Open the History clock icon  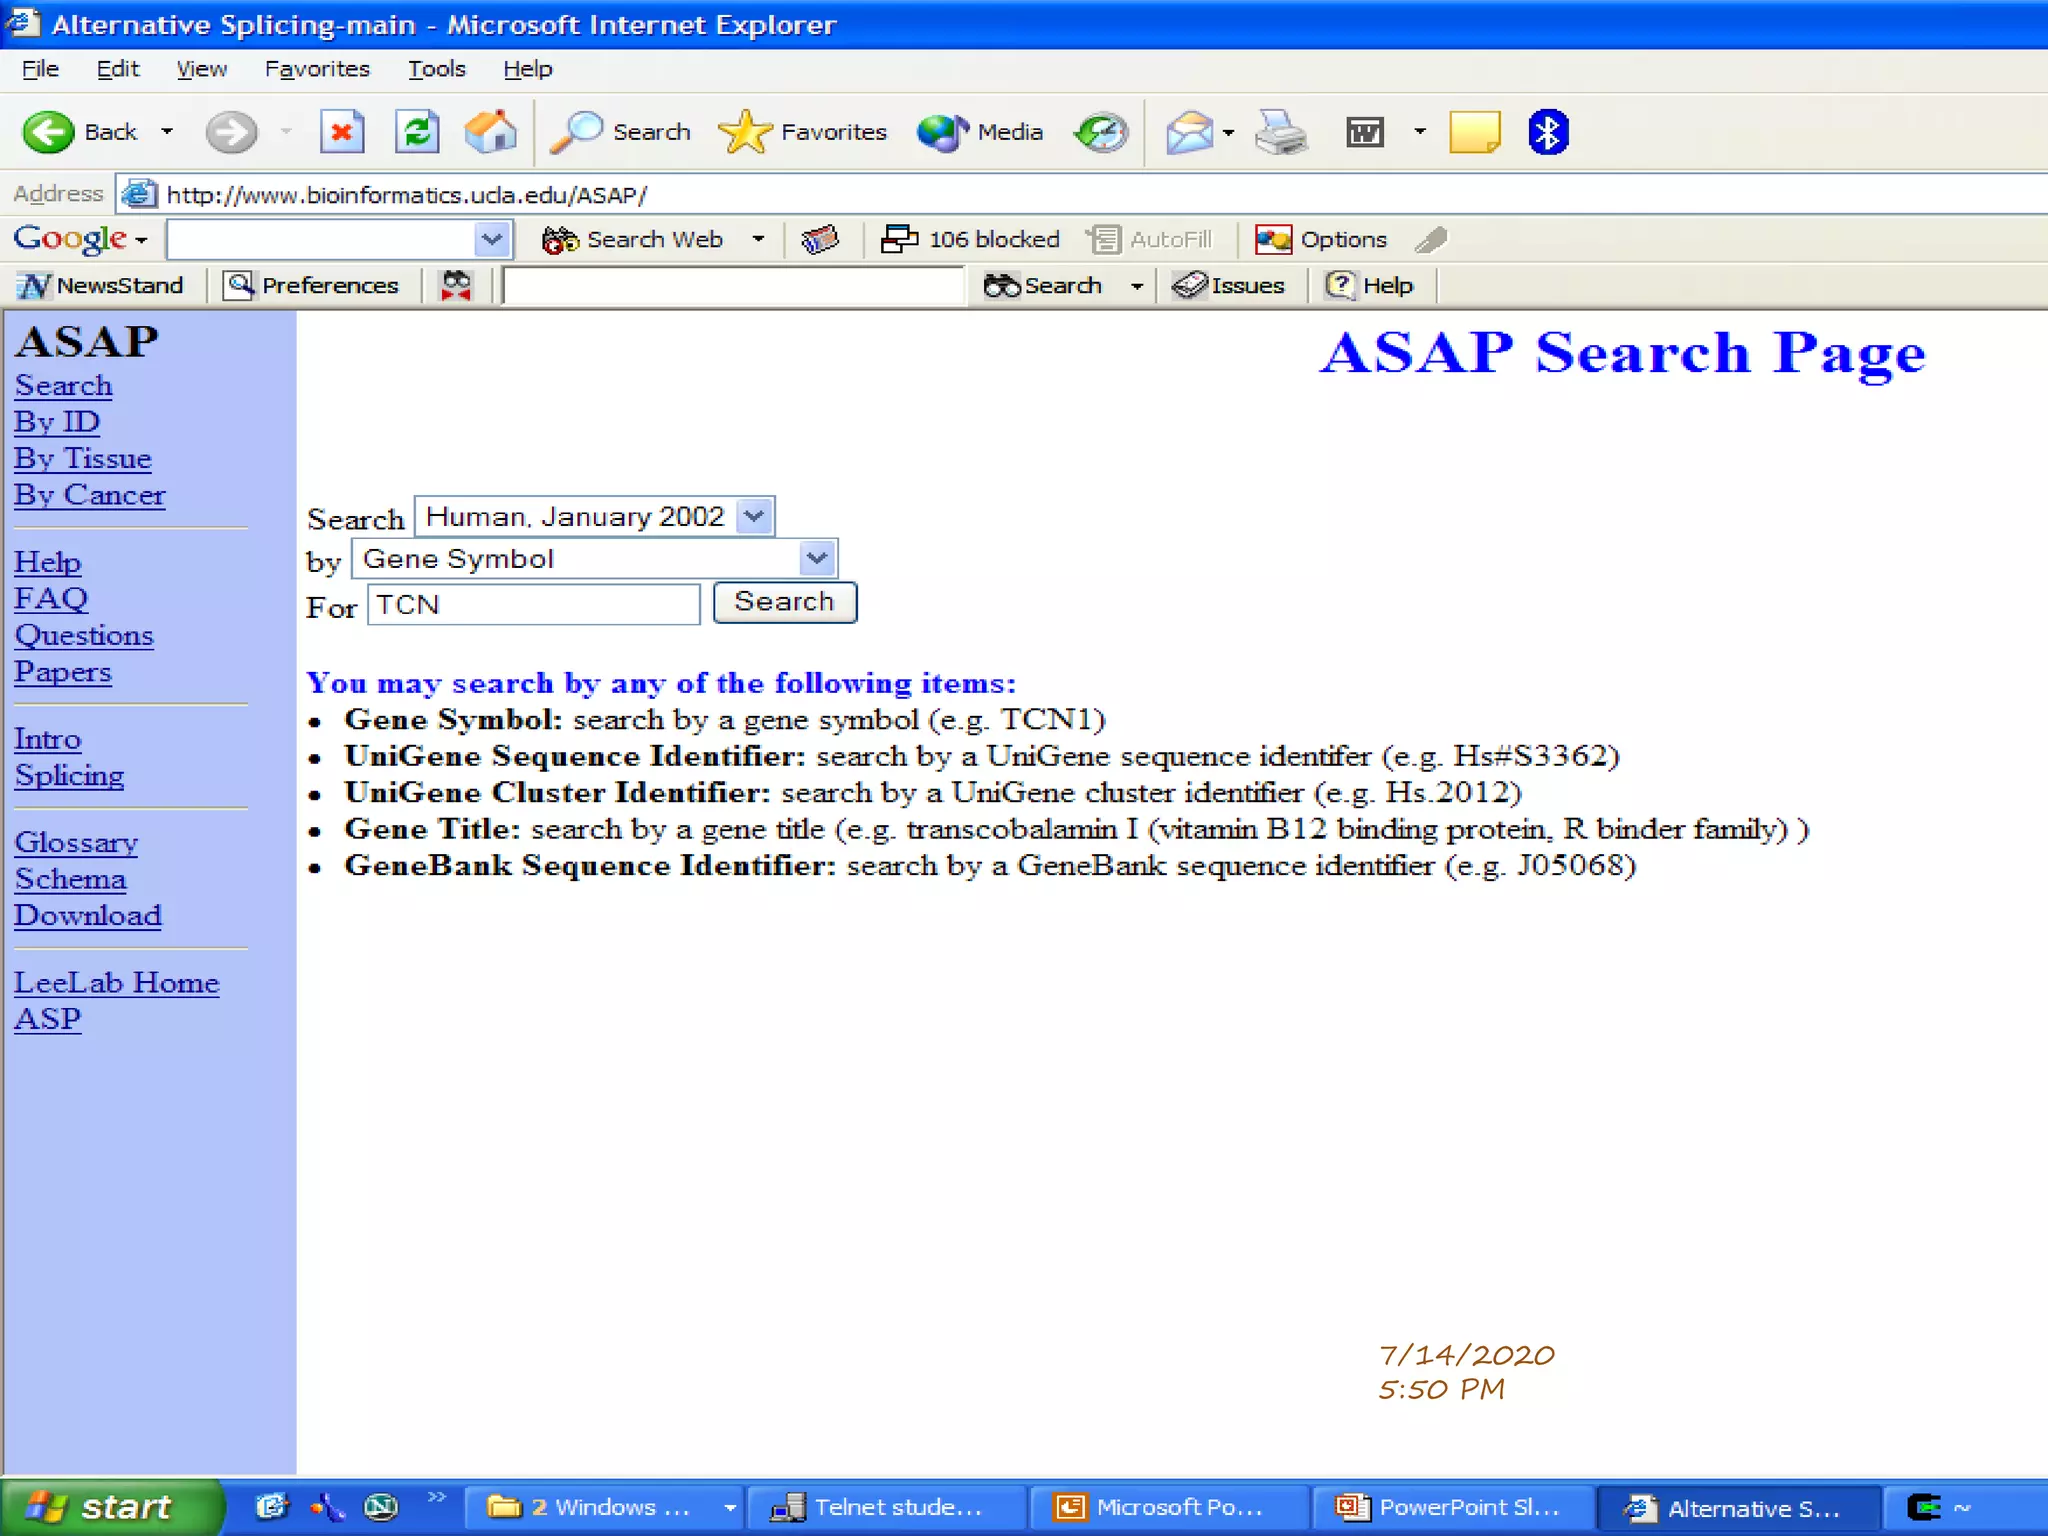1101,132
